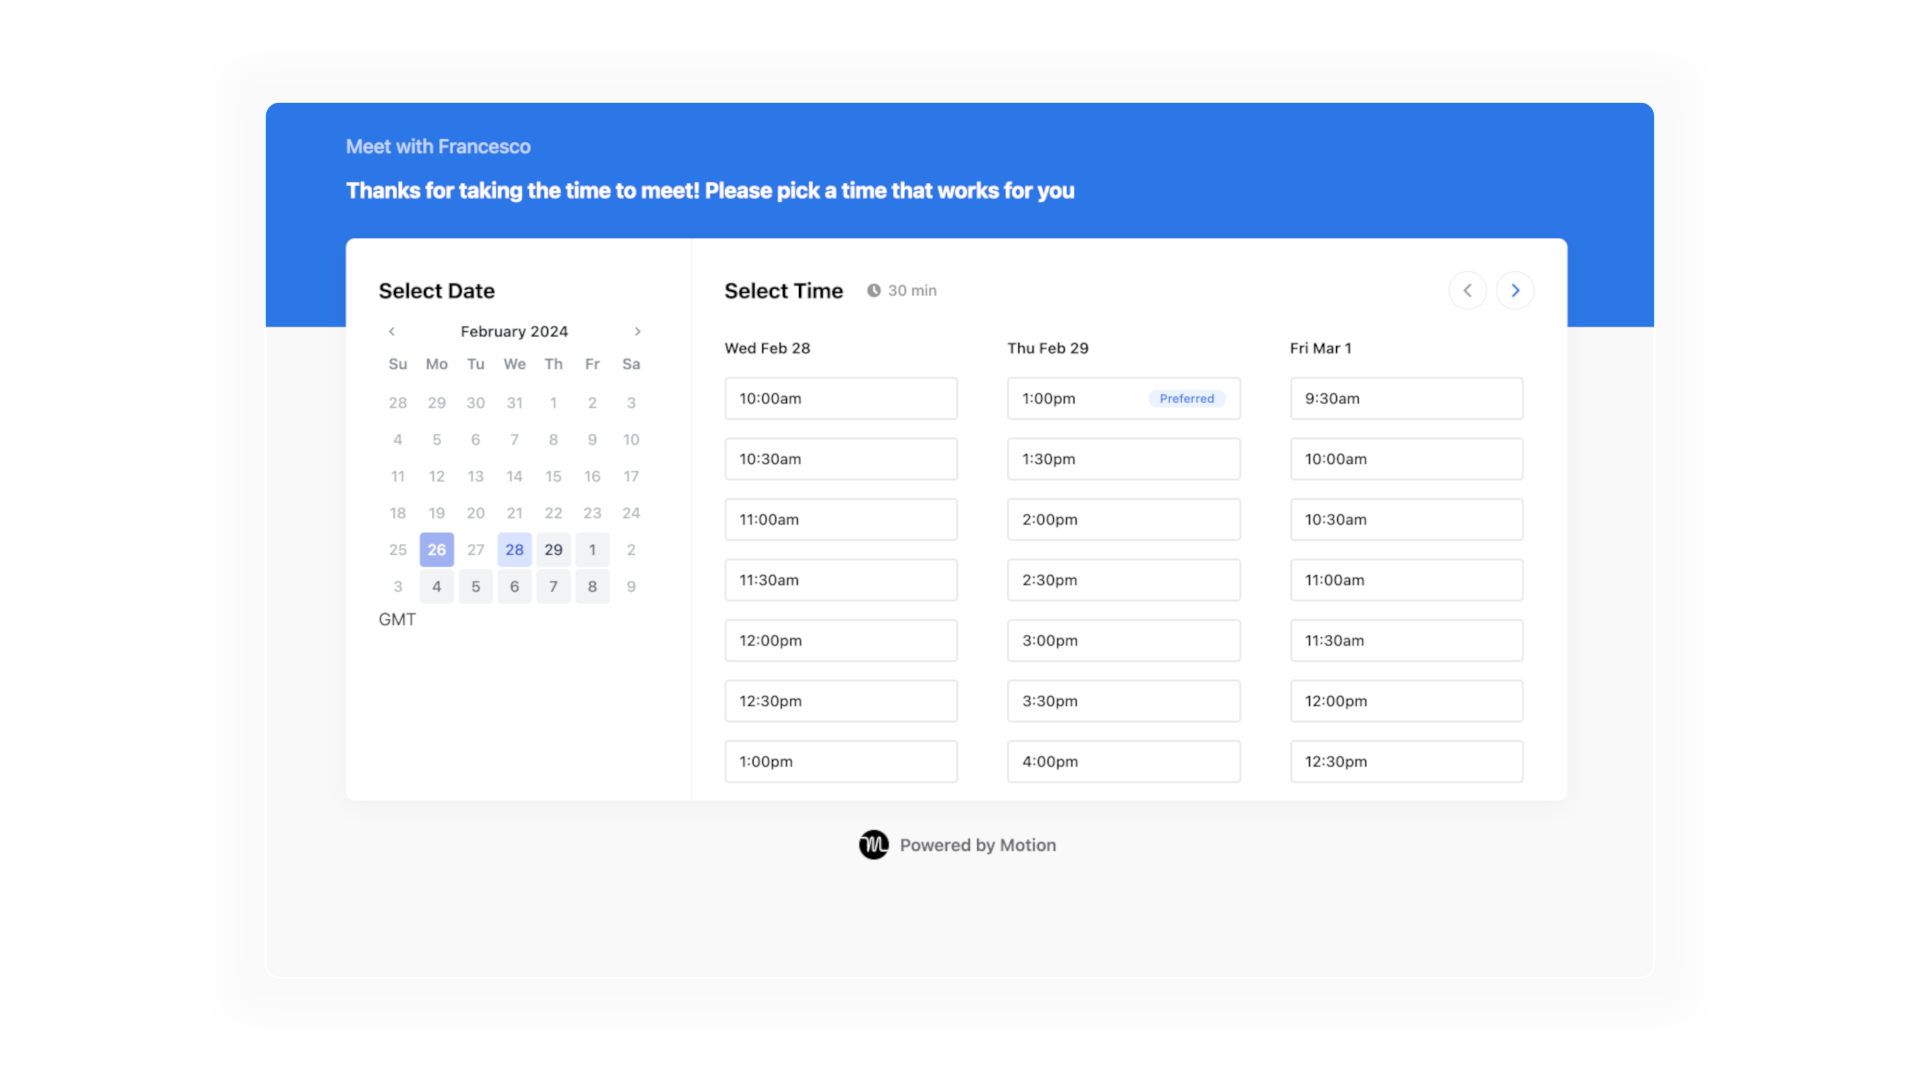Click the Powered by Motion link
Image resolution: width=1920 pixels, height=1080 pixels.
pyautogui.click(x=978, y=844)
